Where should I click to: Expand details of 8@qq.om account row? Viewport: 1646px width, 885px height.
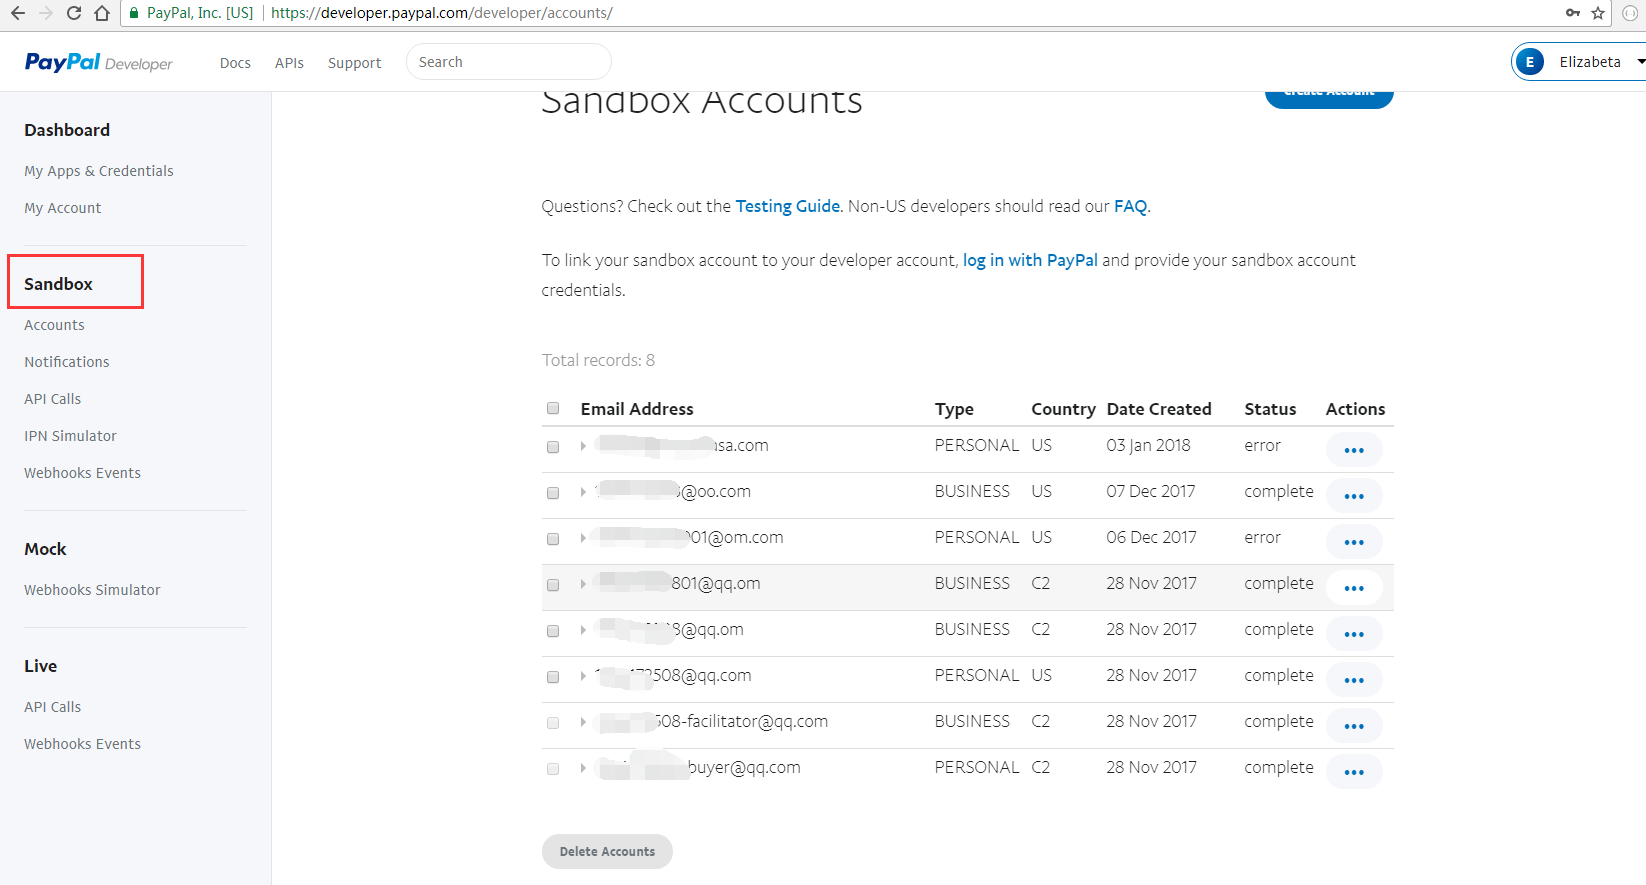[x=583, y=630]
